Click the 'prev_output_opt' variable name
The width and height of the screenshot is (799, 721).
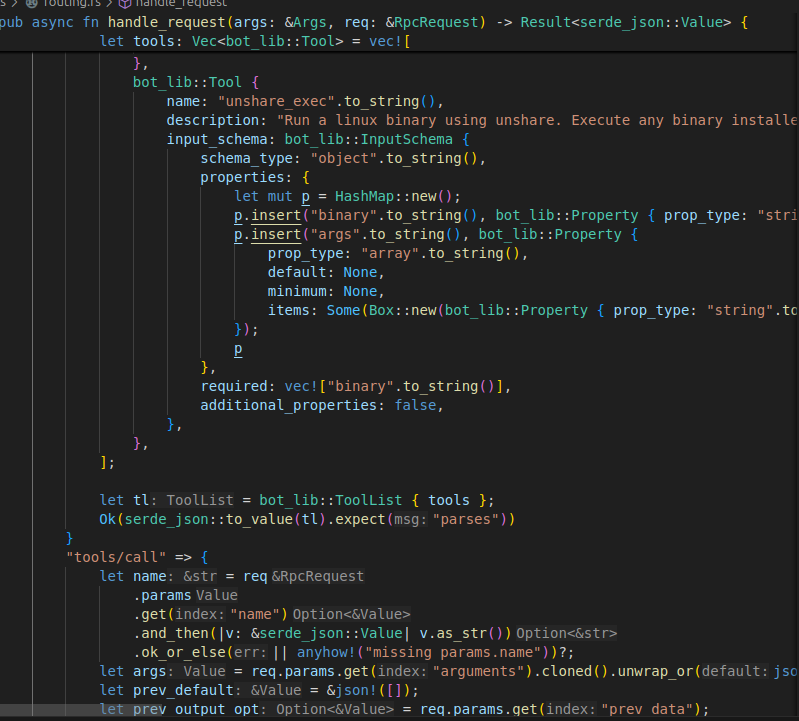pos(196,709)
